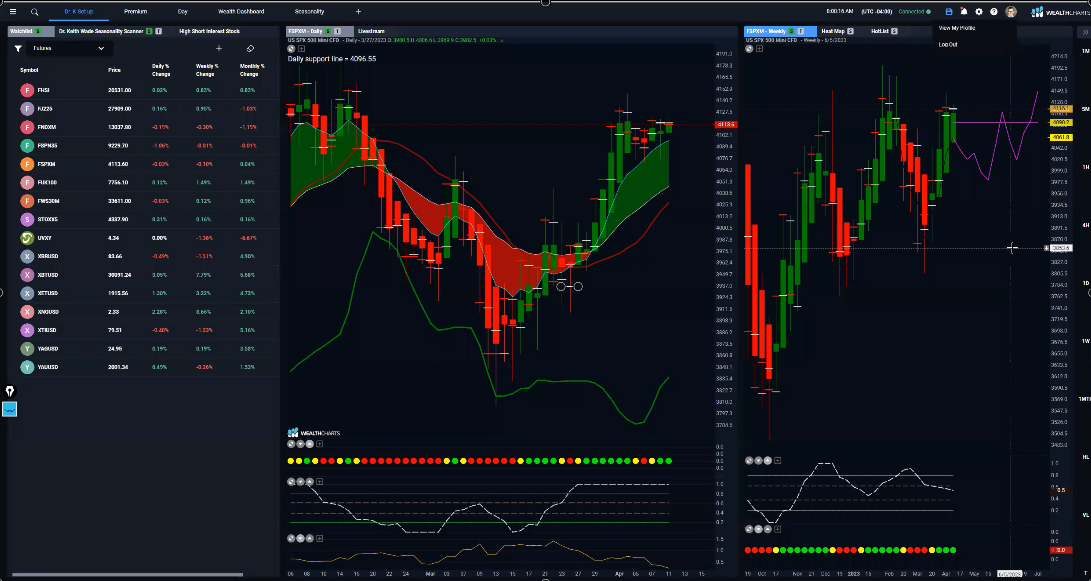
Task: Click the watchlist horizontal scrollbar
Action: 127,575
